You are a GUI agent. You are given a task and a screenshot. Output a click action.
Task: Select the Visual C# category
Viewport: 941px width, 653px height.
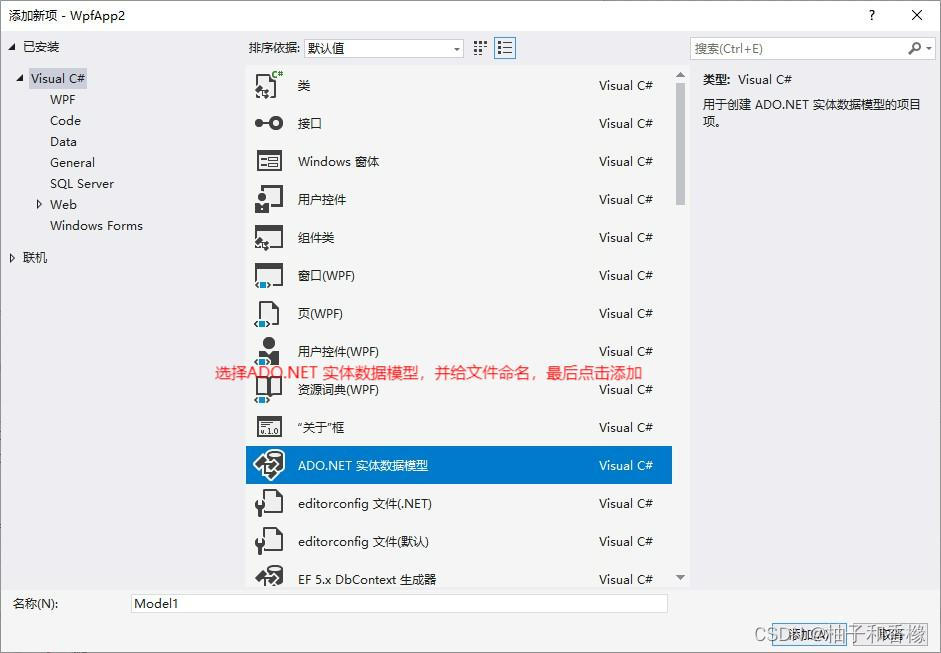58,79
